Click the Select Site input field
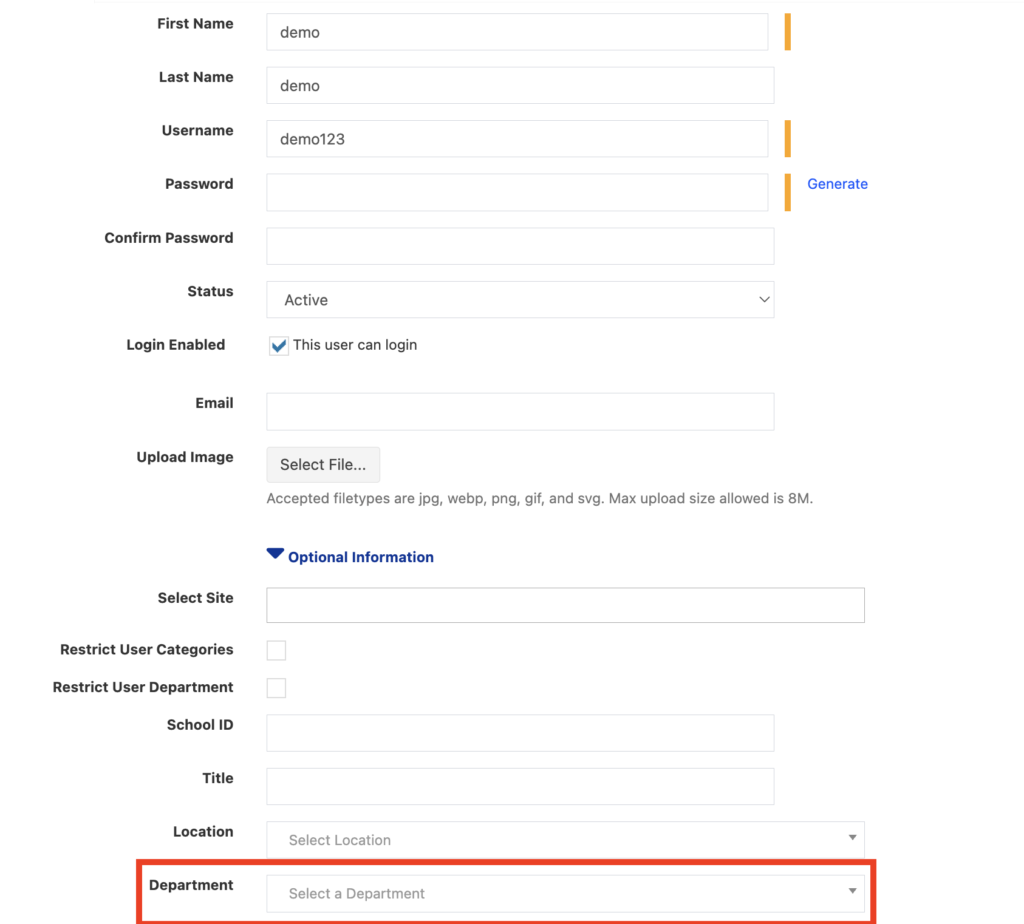Viewport: 1024px width, 924px height. point(564,605)
